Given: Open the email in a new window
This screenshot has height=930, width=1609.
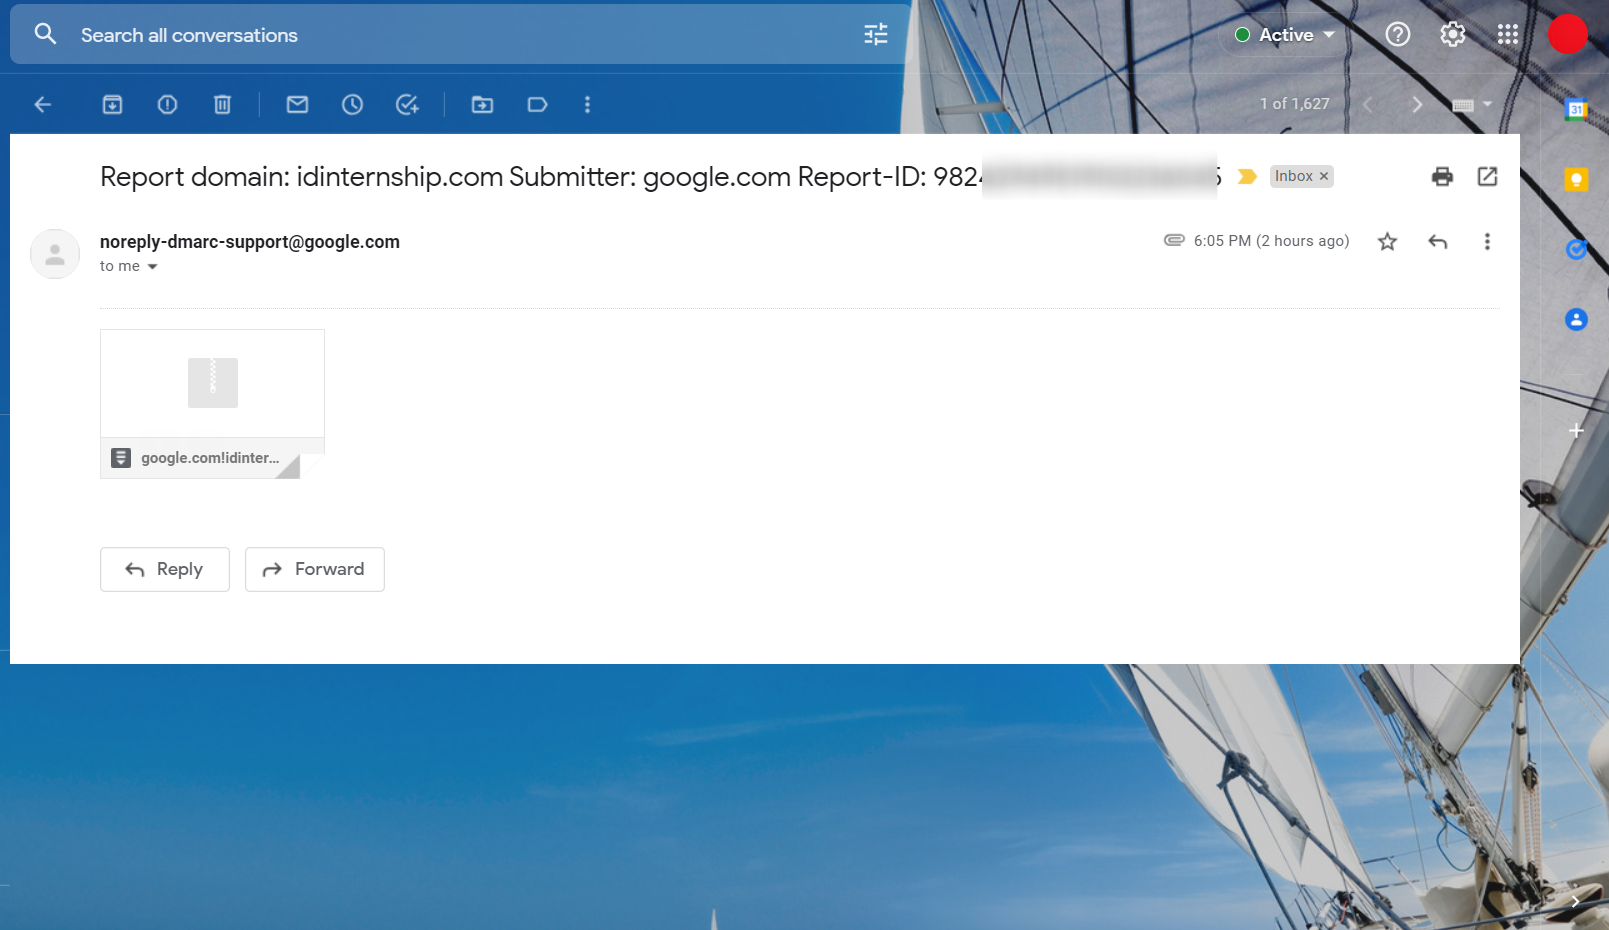Looking at the screenshot, I should [x=1488, y=177].
